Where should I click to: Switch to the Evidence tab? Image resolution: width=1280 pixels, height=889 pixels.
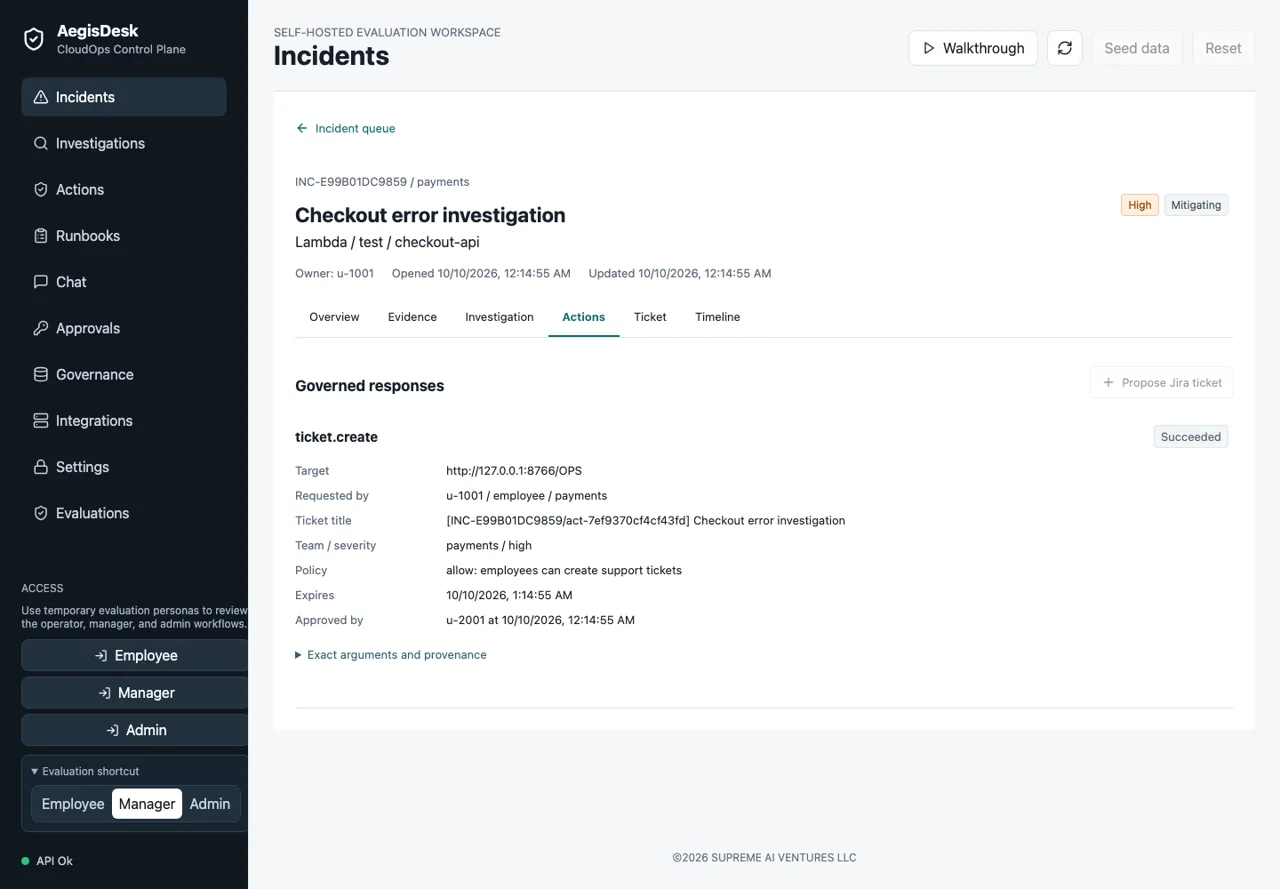point(412,317)
